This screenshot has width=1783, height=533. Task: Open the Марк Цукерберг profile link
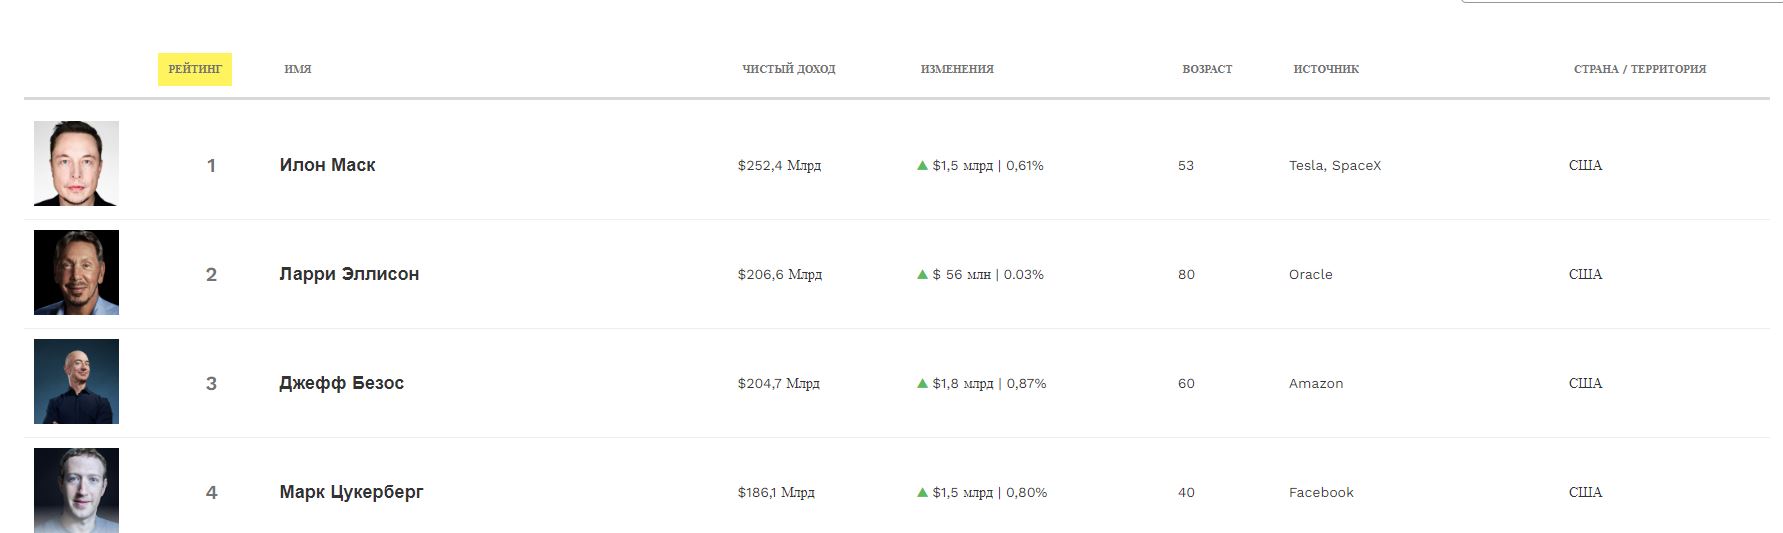(351, 492)
